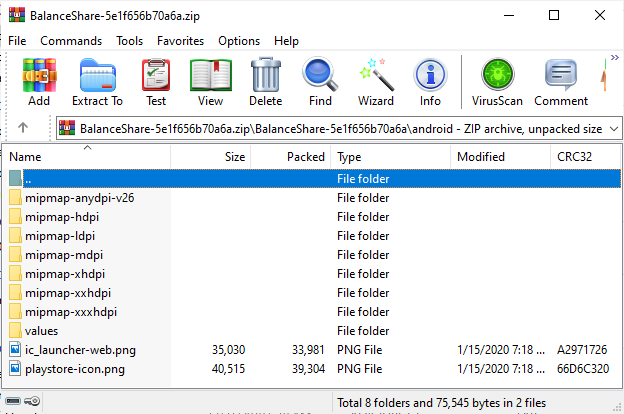Click the mipmap-hdpi folder icon
Screen dimensions: 624x414
pyautogui.click(x=15, y=217)
